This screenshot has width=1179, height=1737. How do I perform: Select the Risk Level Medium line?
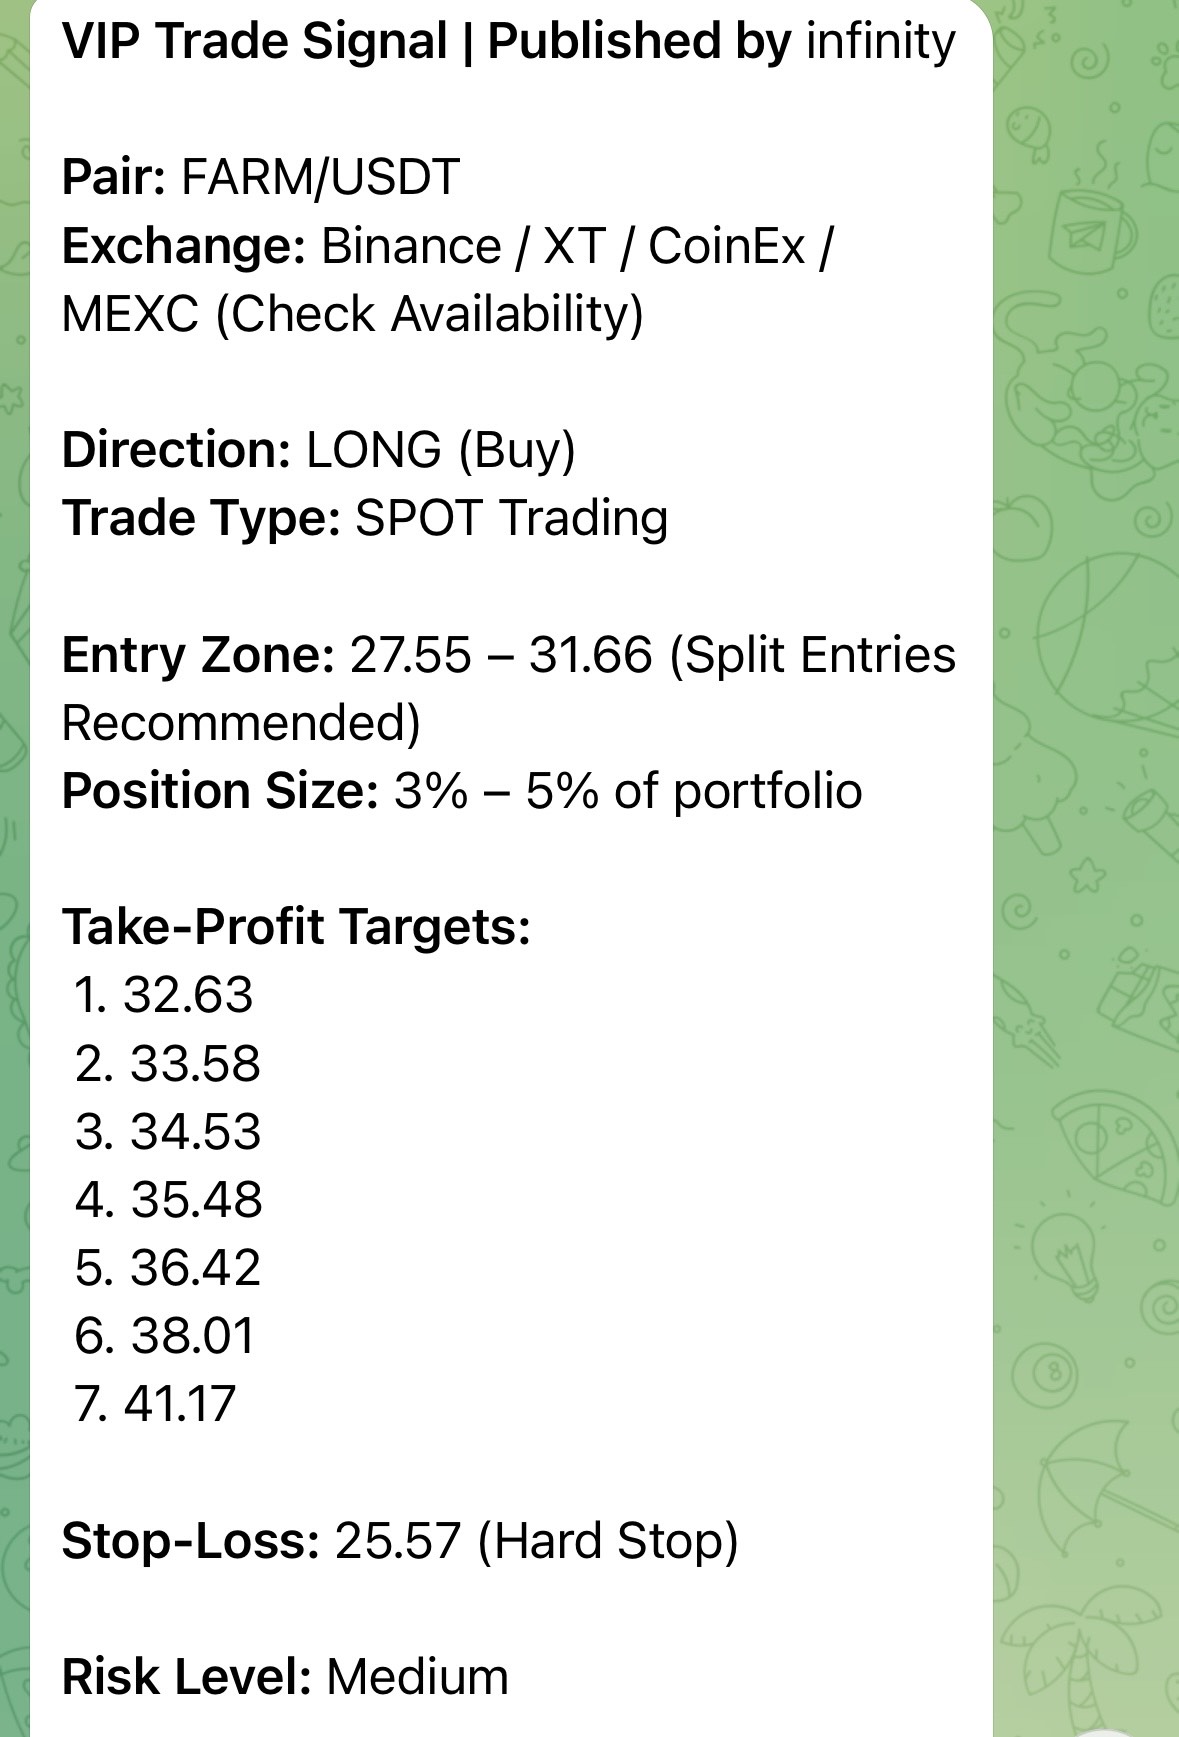(285, 1677)
